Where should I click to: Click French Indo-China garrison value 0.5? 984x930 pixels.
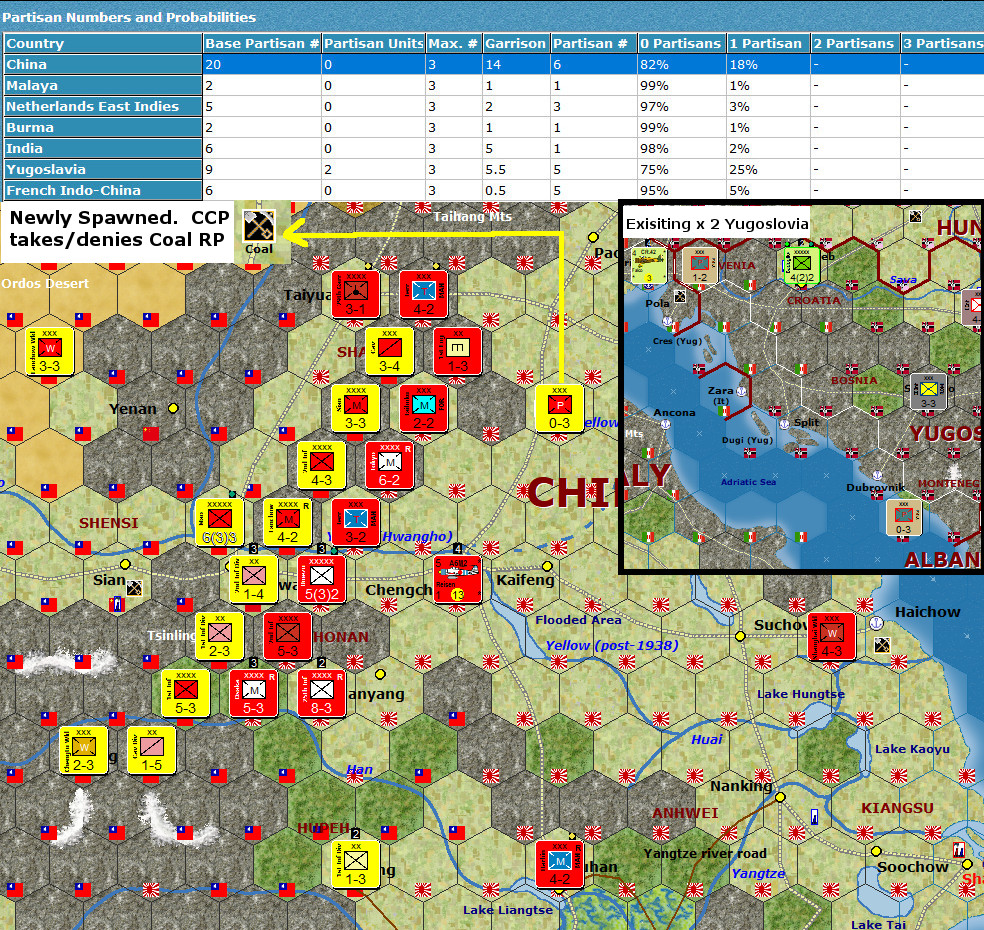[x=516, y=190]
